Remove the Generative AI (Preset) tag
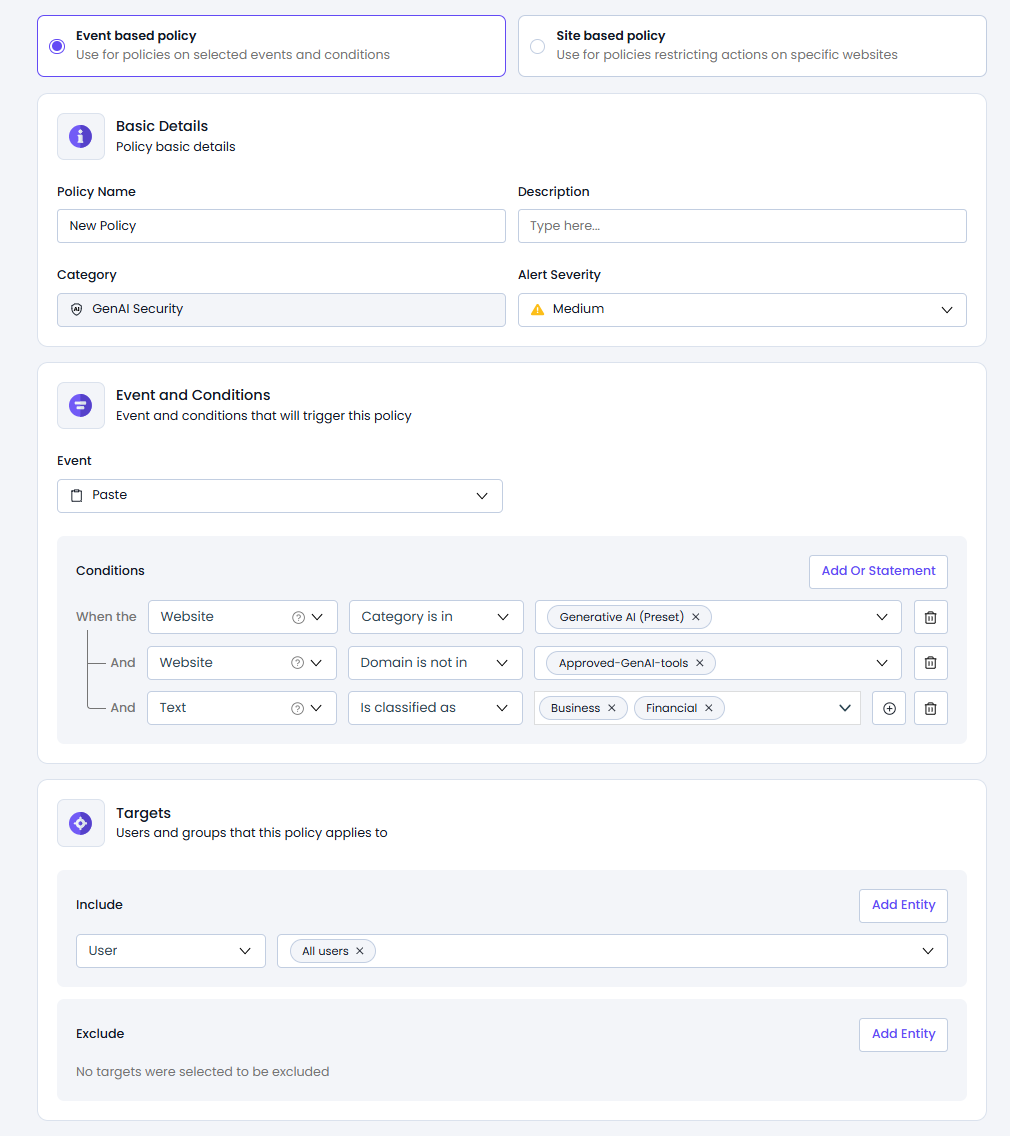 click(696, 617)
